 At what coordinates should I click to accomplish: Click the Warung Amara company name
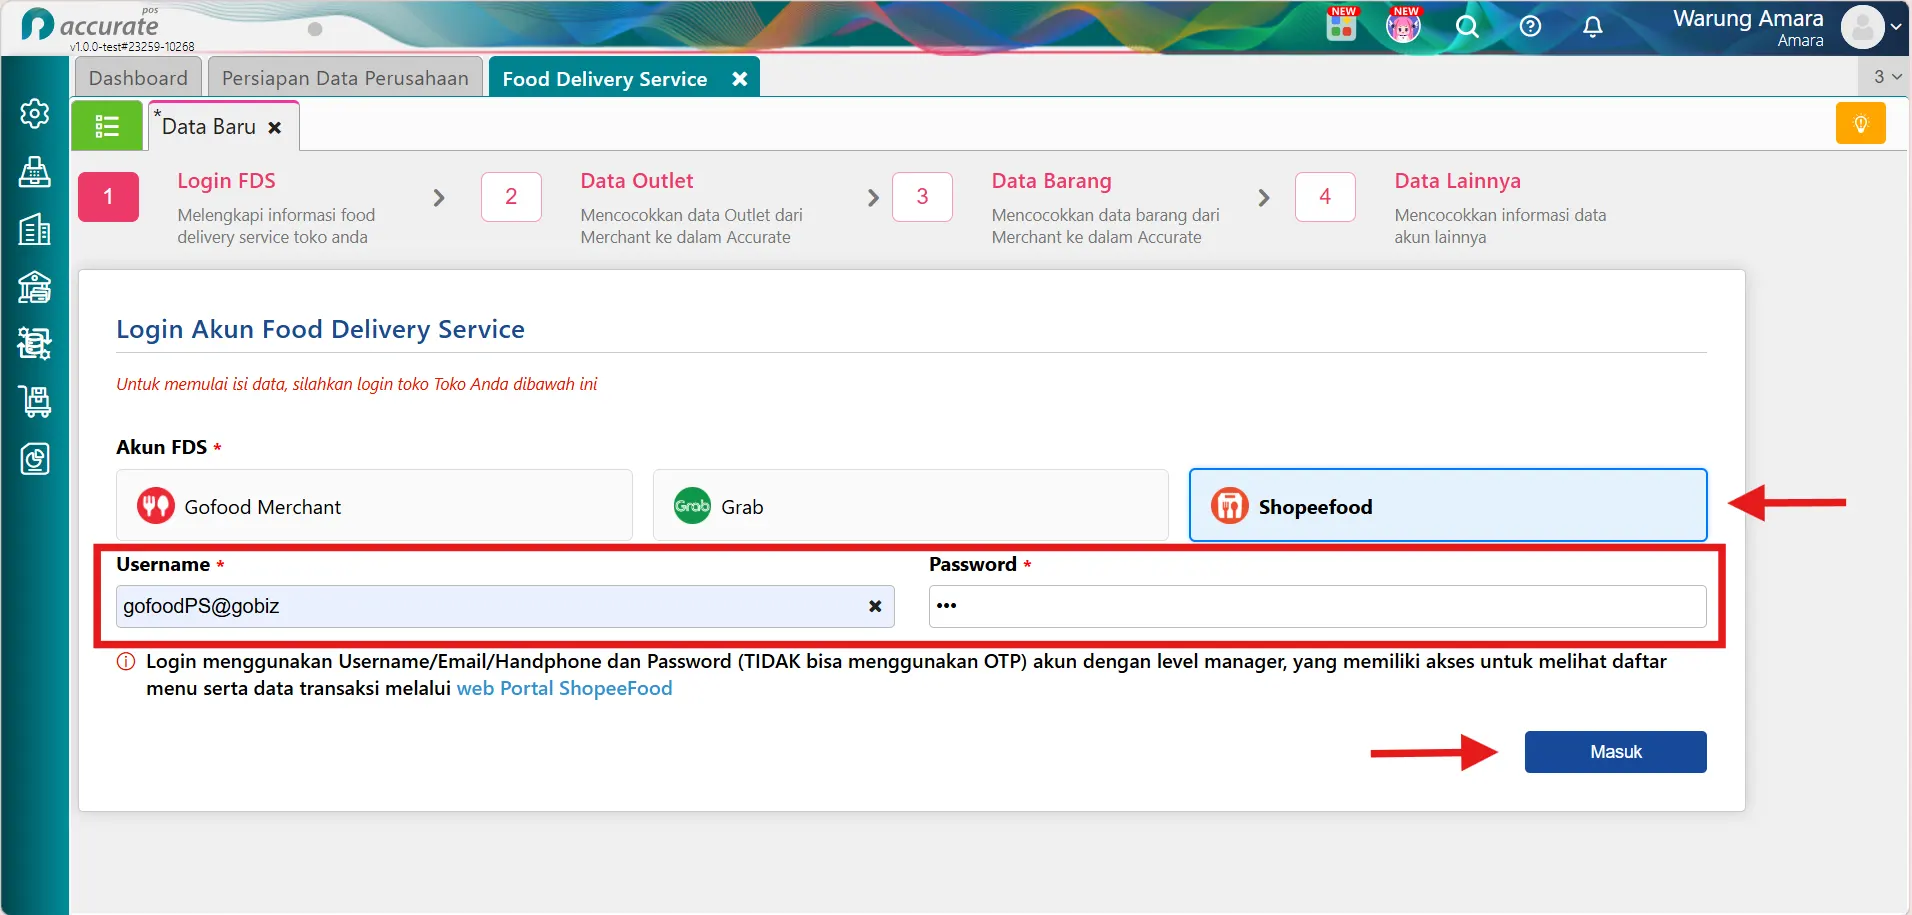click(x=1748, y=19)
